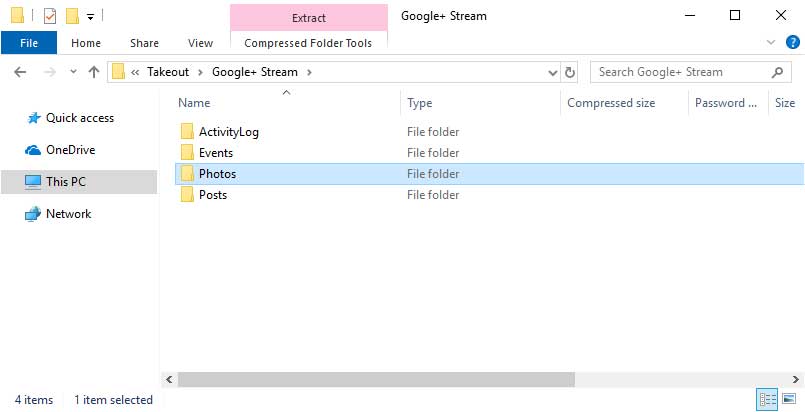Screen dimensions: 805x412
Task: Sort by the Size column header
Action: 786,103
